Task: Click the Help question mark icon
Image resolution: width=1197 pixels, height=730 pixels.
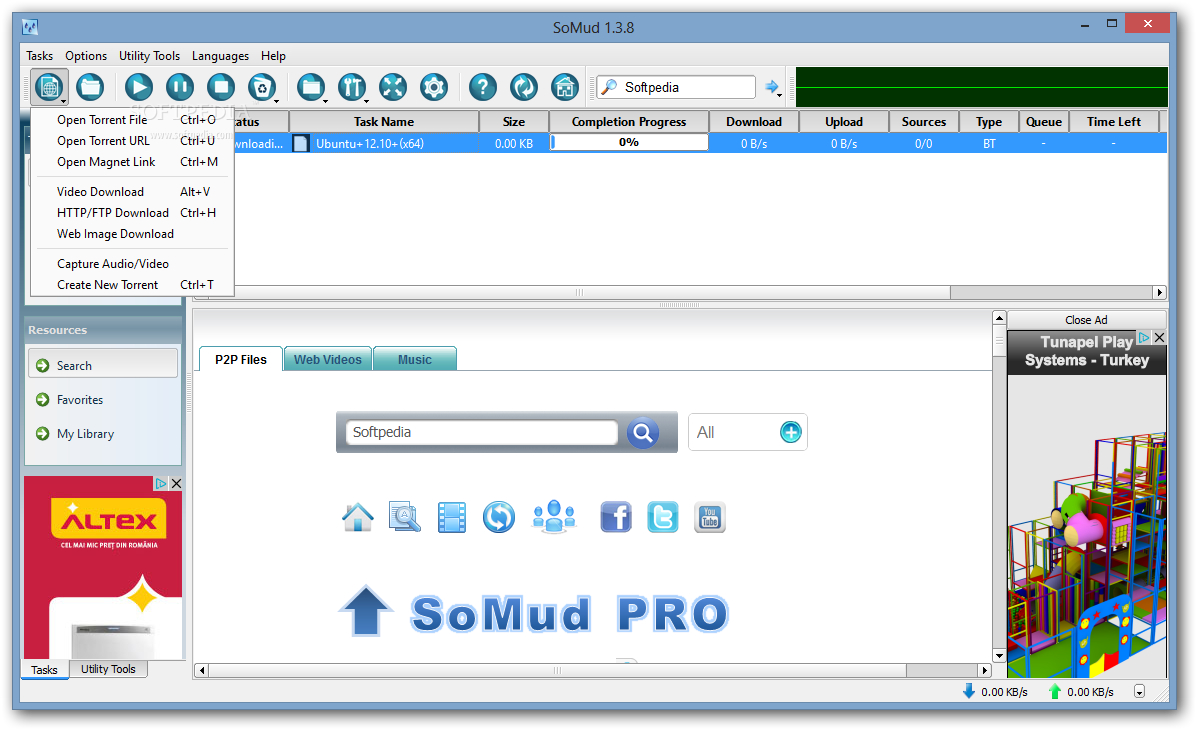Action: tap(482, 87)
